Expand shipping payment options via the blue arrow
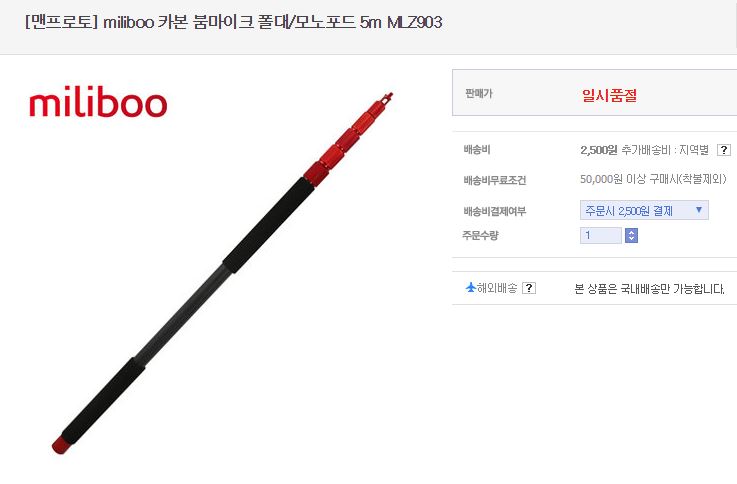 click(x=699, y=210)
